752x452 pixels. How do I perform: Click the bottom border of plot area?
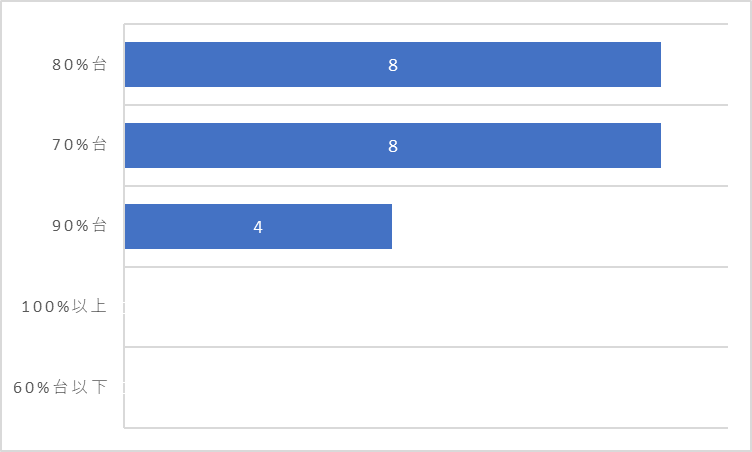pyautogui.click(x=426, y=428)
